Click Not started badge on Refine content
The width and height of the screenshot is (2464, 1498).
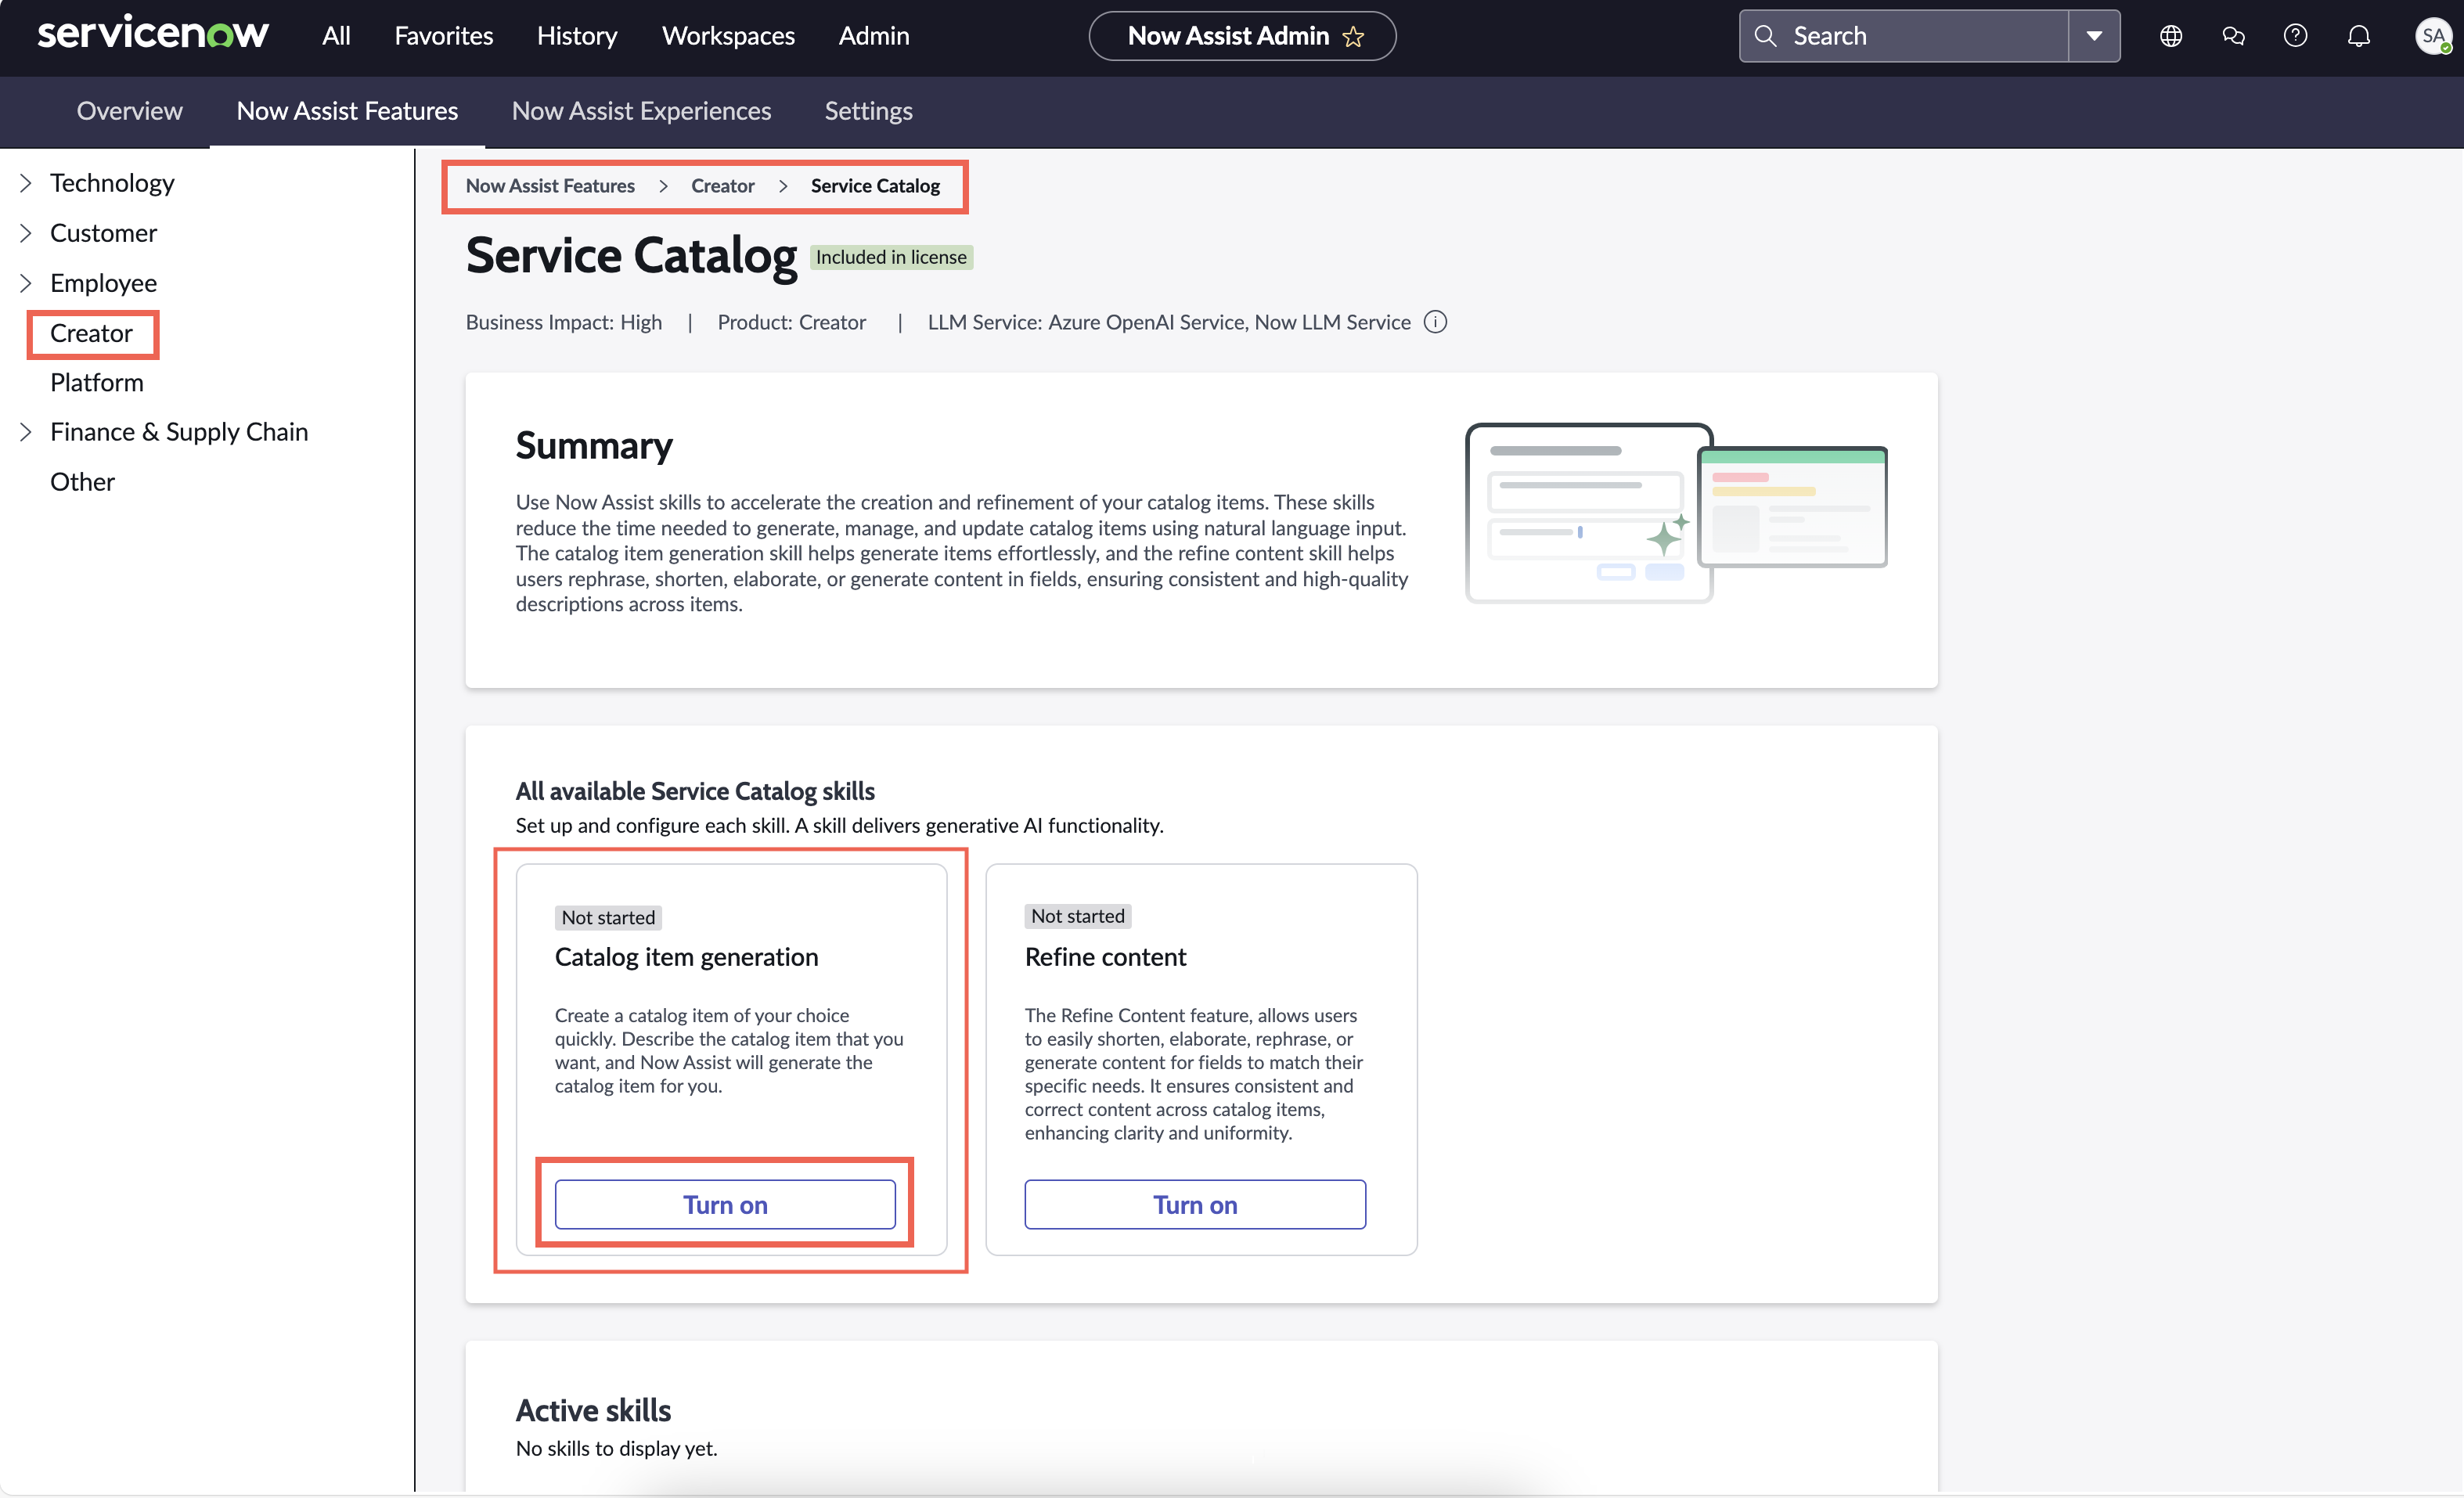click(x=1078, y=916)
